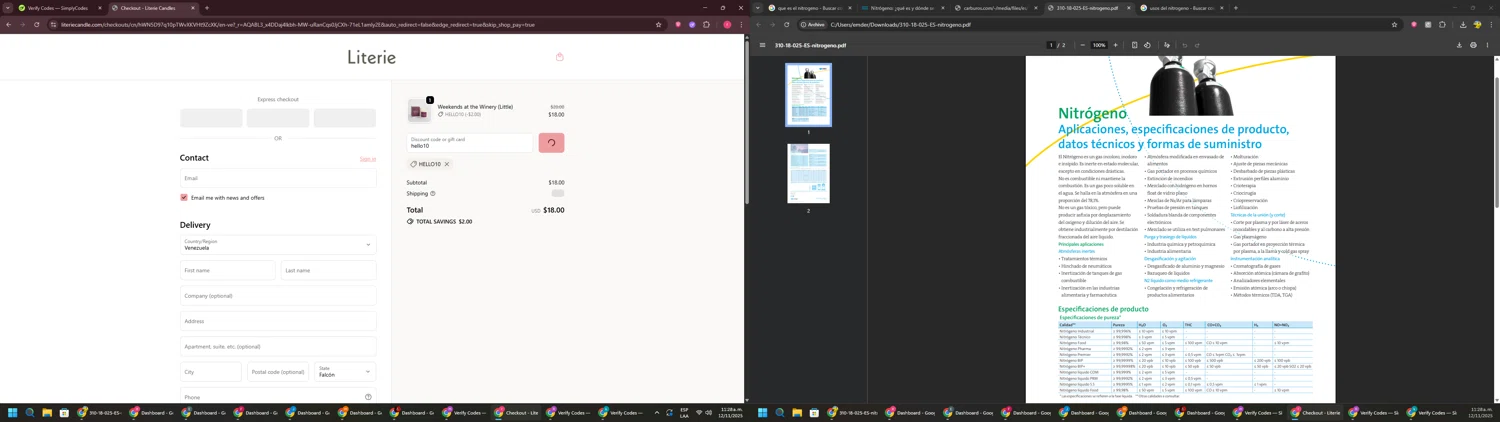Close the Checkout - Literie Candles tab
Image resolution: width=1500 pixels, height=422 pixels.
[193, 8]
